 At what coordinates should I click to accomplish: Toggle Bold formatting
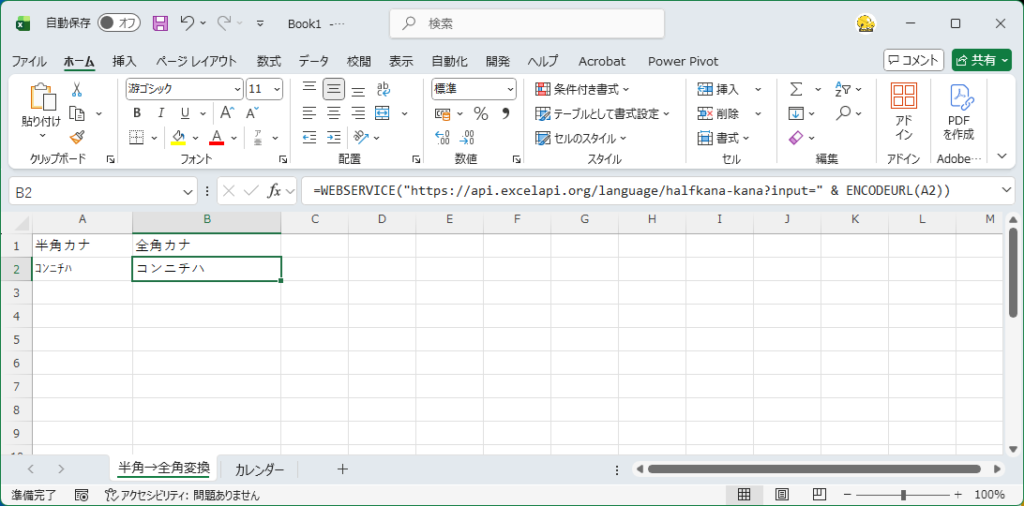(x=136, y=113)
